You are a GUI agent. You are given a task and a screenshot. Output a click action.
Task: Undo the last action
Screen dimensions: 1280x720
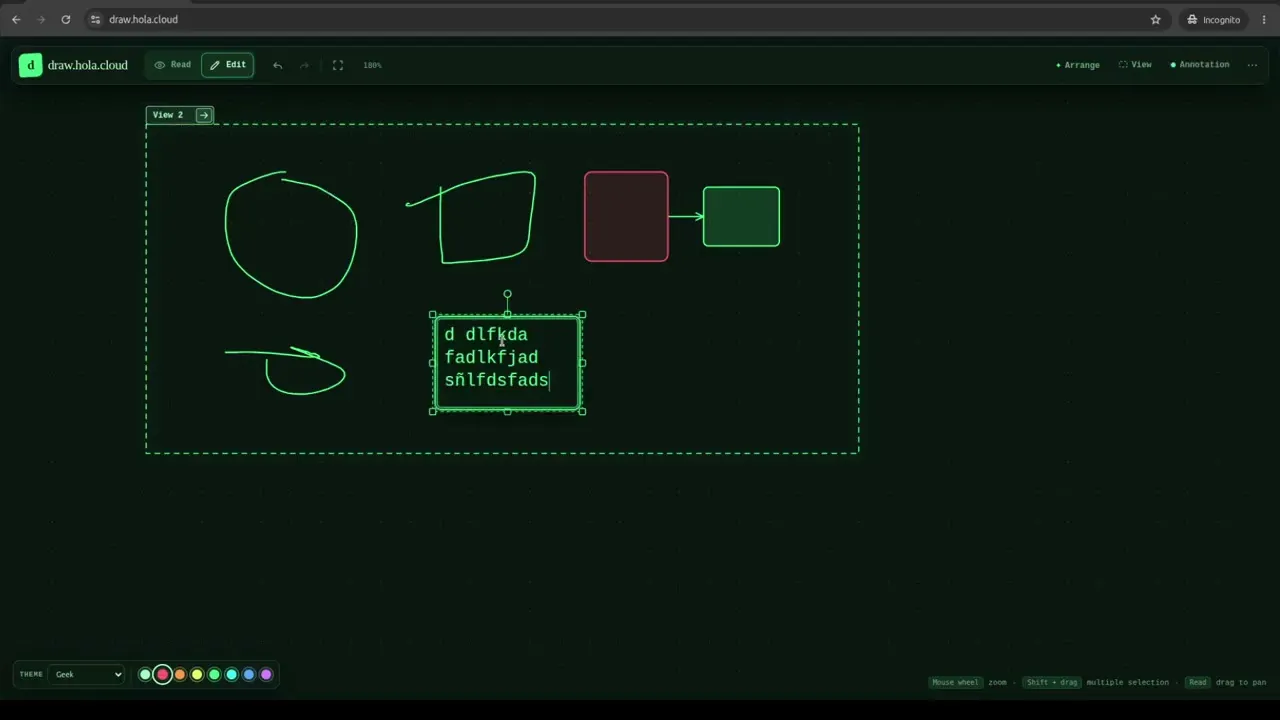pos(277,65)
